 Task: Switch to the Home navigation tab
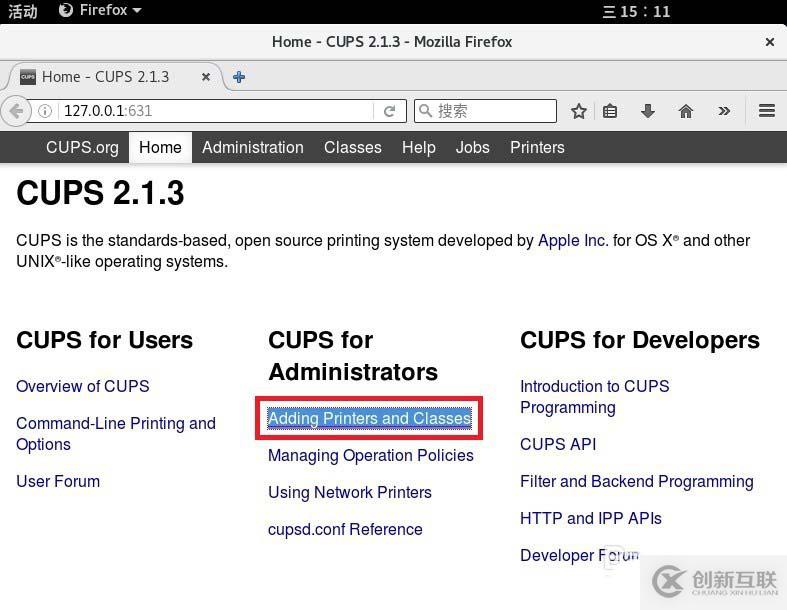[x=160, y=148]
